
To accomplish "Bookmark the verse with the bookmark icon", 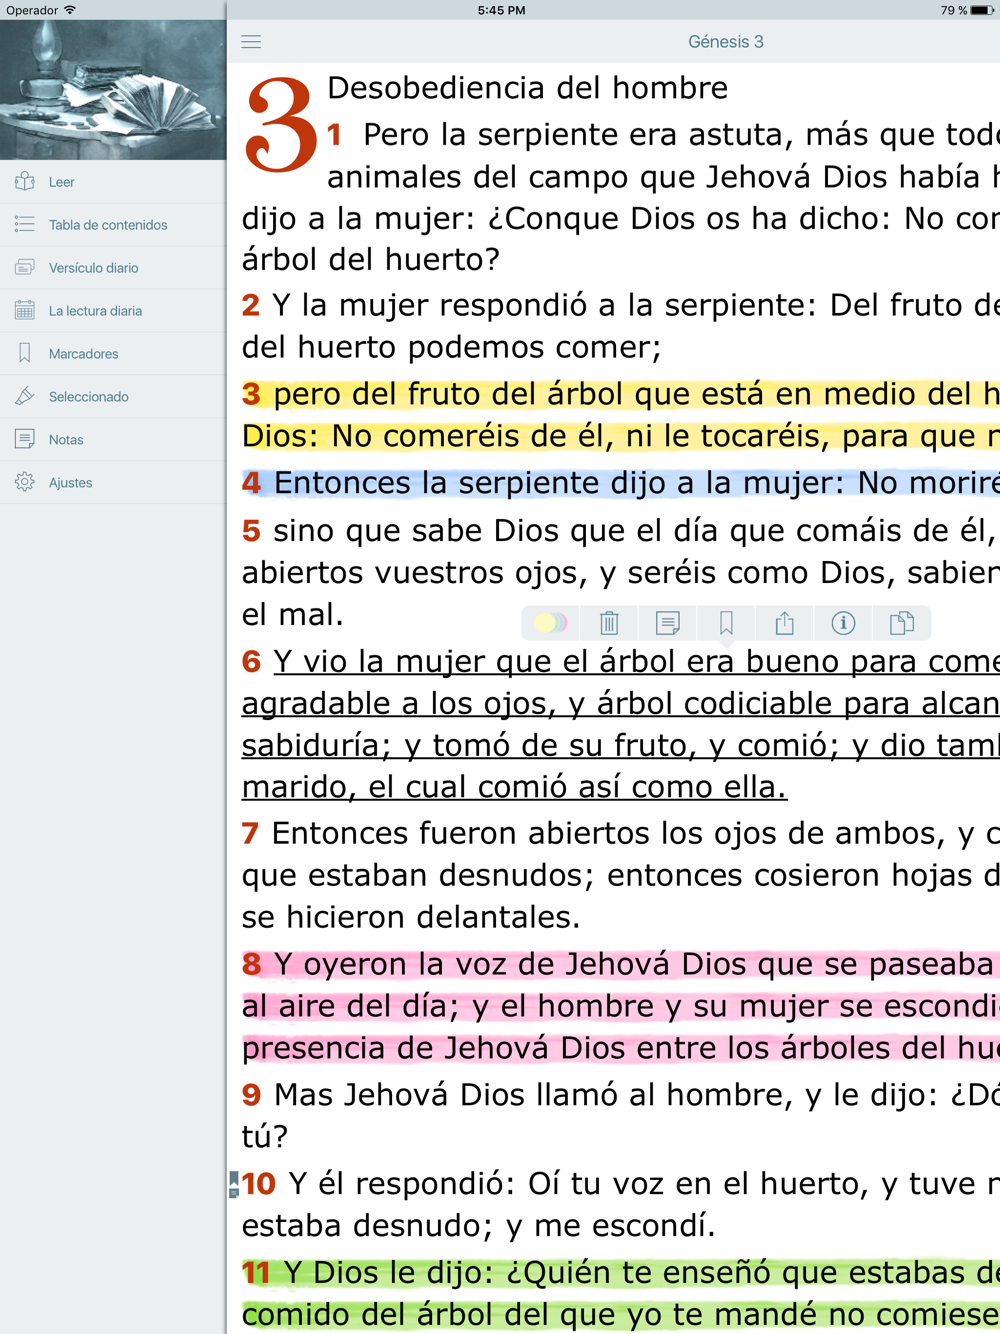I will coord(726,623).
